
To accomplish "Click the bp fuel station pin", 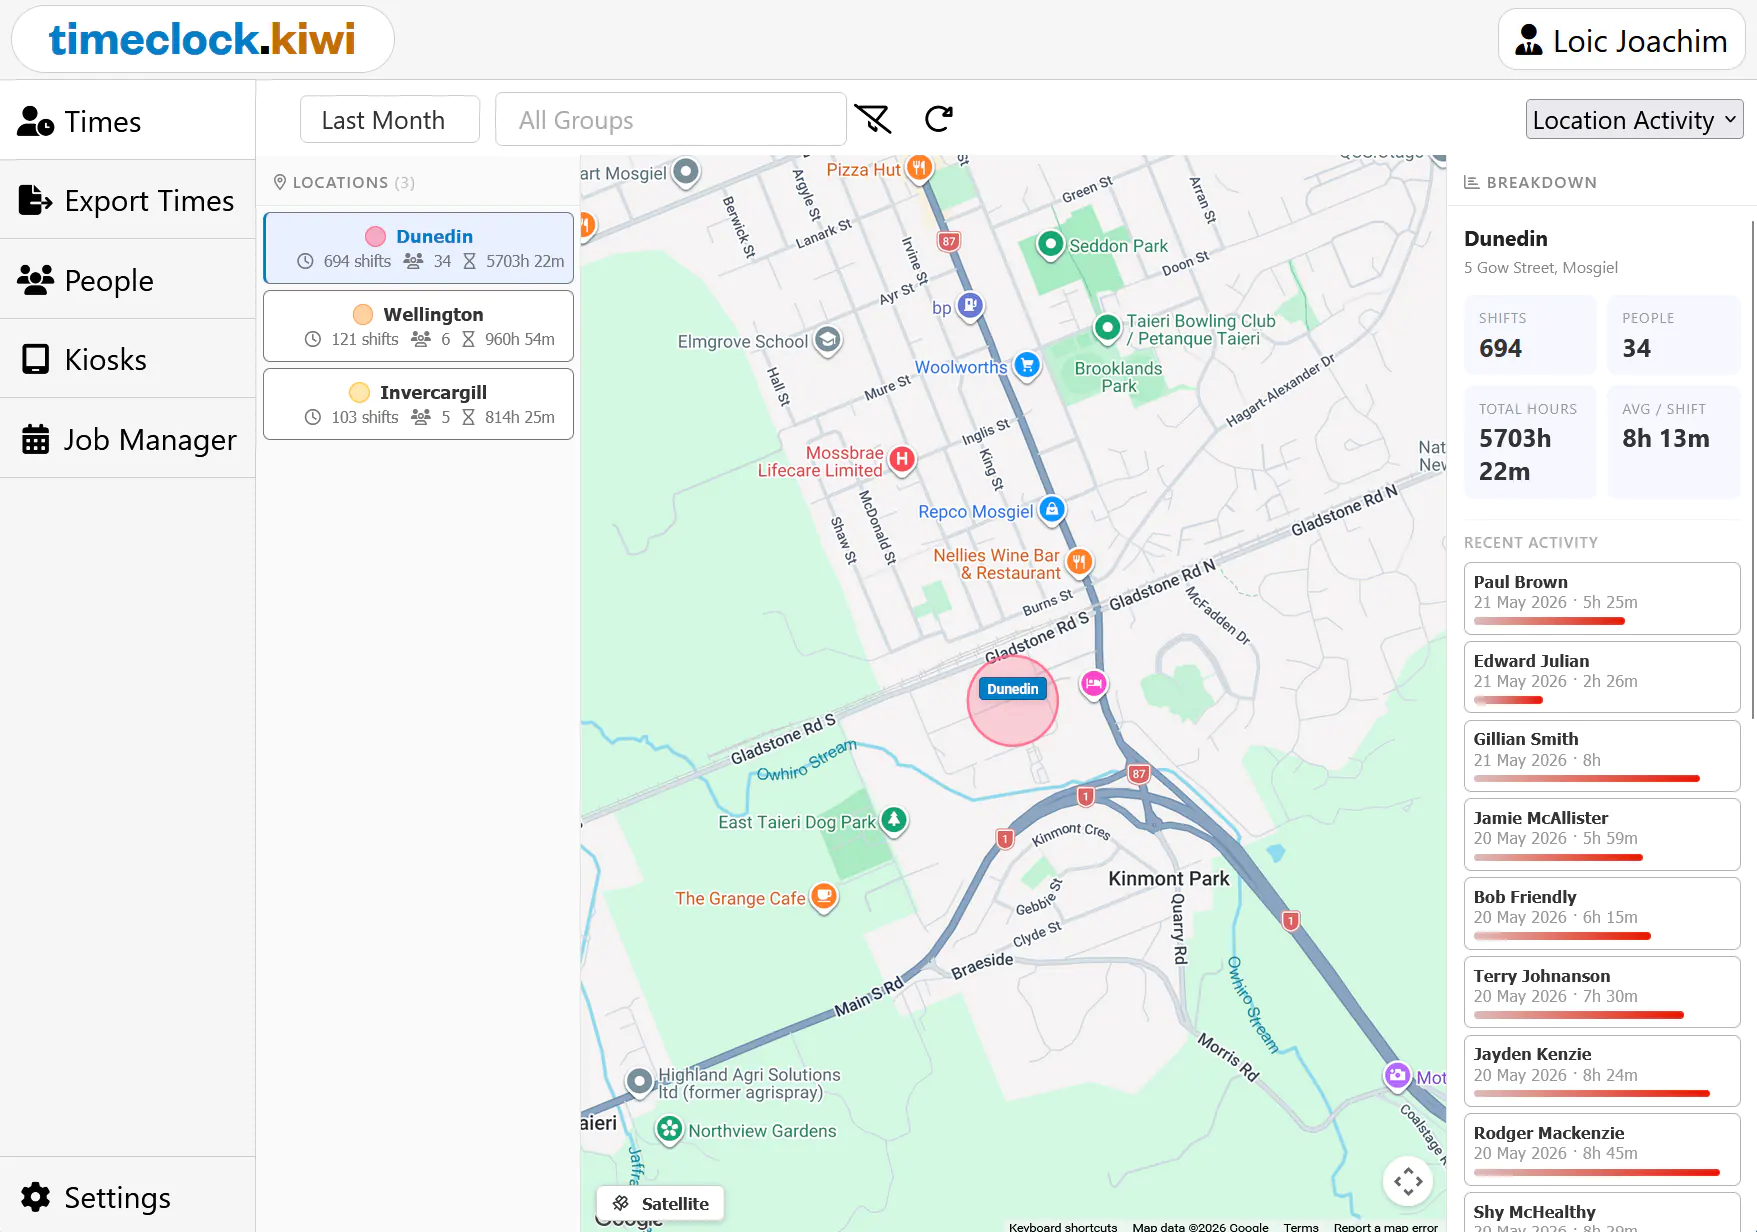I will 970,305.
